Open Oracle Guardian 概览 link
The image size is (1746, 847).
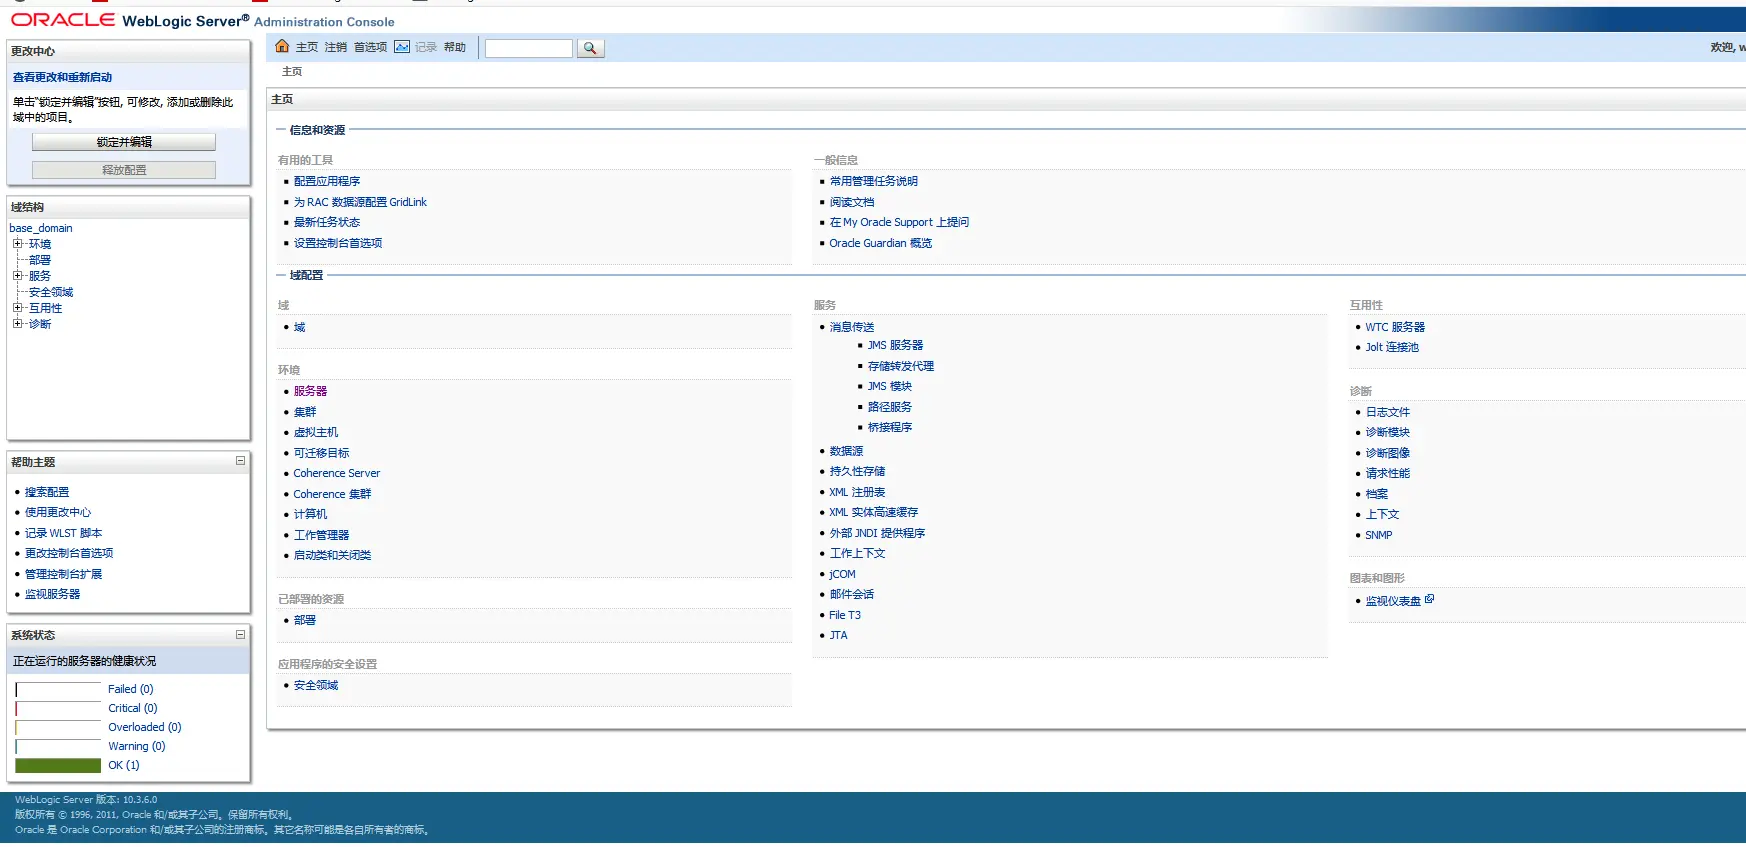880,243
